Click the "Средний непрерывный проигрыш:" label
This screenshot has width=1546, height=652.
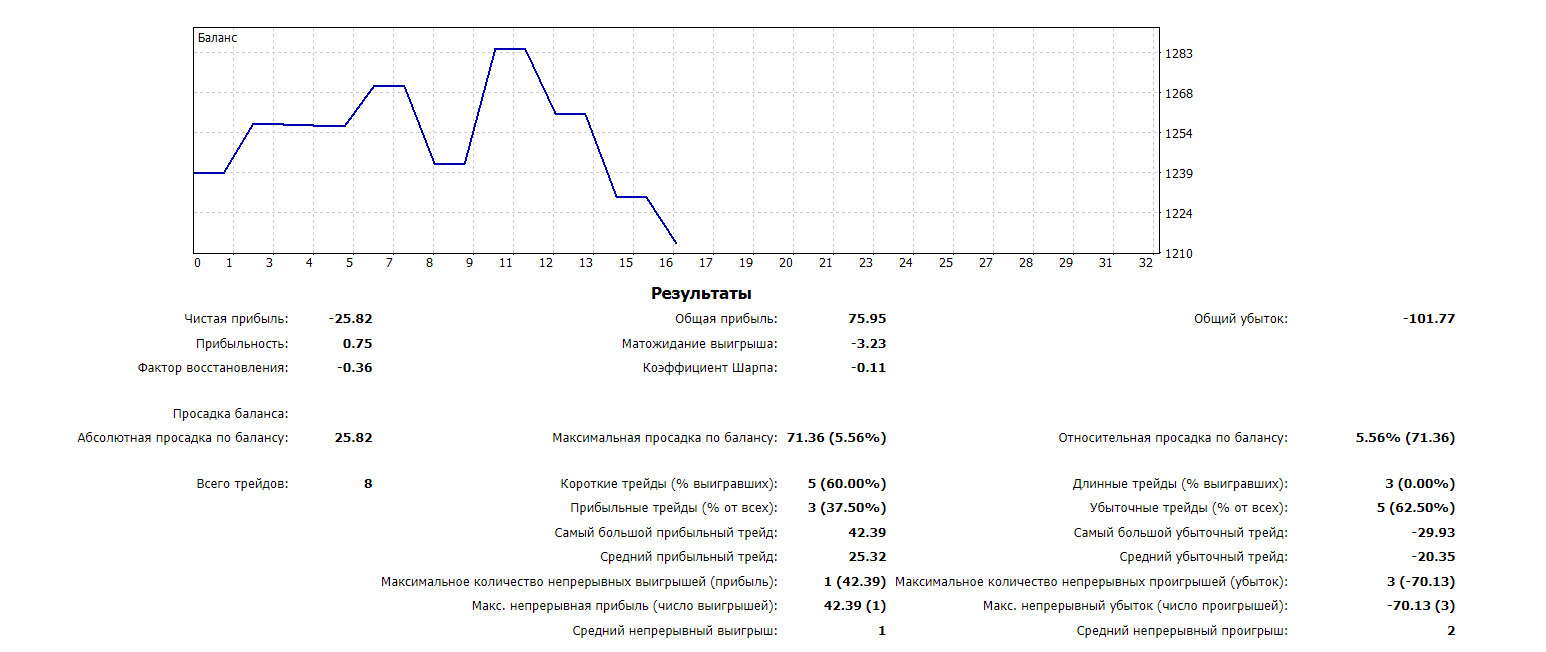pos(1183,630)
